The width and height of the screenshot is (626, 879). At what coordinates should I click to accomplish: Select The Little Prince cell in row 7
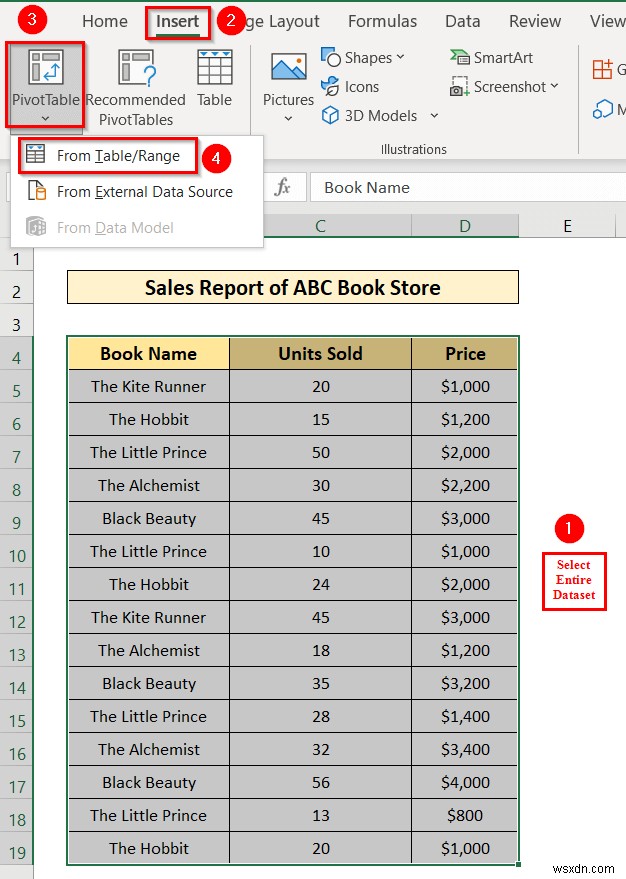coord(149,452)
